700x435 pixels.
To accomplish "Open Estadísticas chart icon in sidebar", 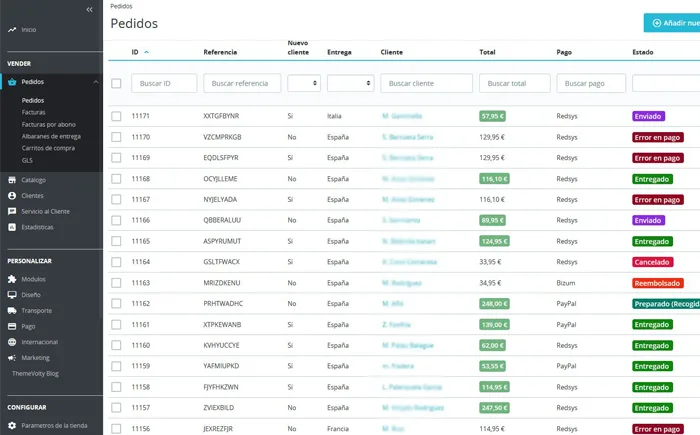I will [x=11, y=227].
